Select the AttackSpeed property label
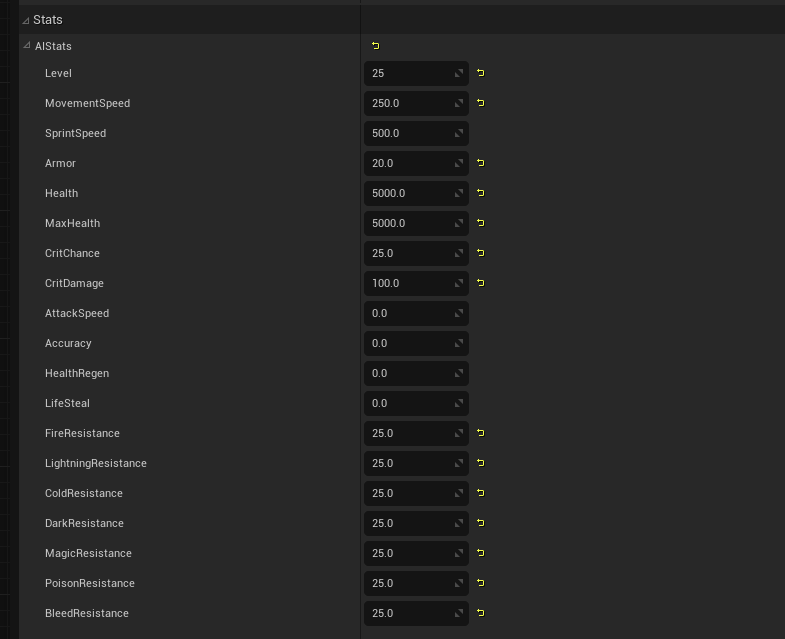Image resolution: width=785 pixels, height=639 pixels. pyautogui.click(x=77, y=313)
